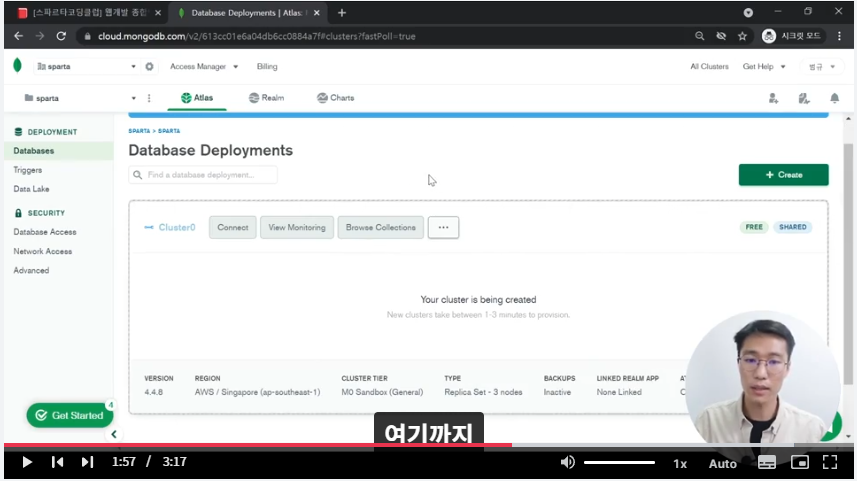Close the first Sparta coding club tab

pos(158,13)
